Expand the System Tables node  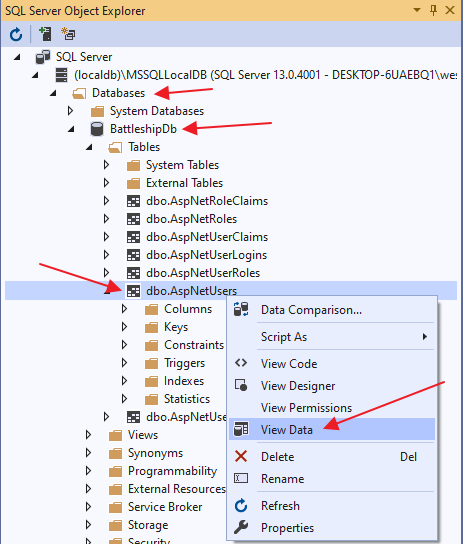tap(106, 165)
